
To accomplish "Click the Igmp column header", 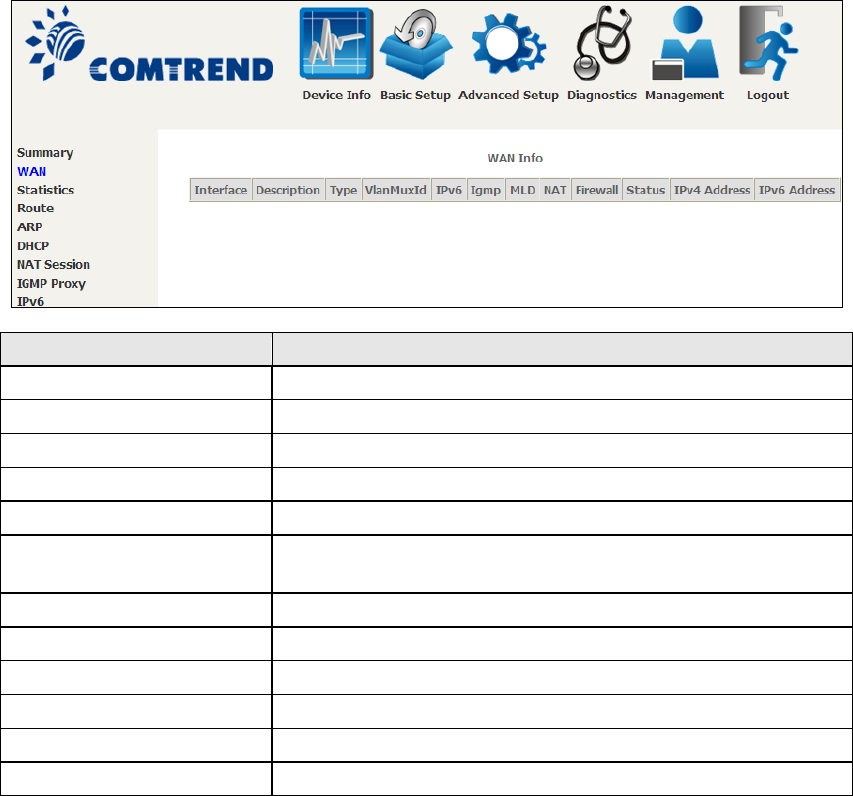I will [486, 190].
